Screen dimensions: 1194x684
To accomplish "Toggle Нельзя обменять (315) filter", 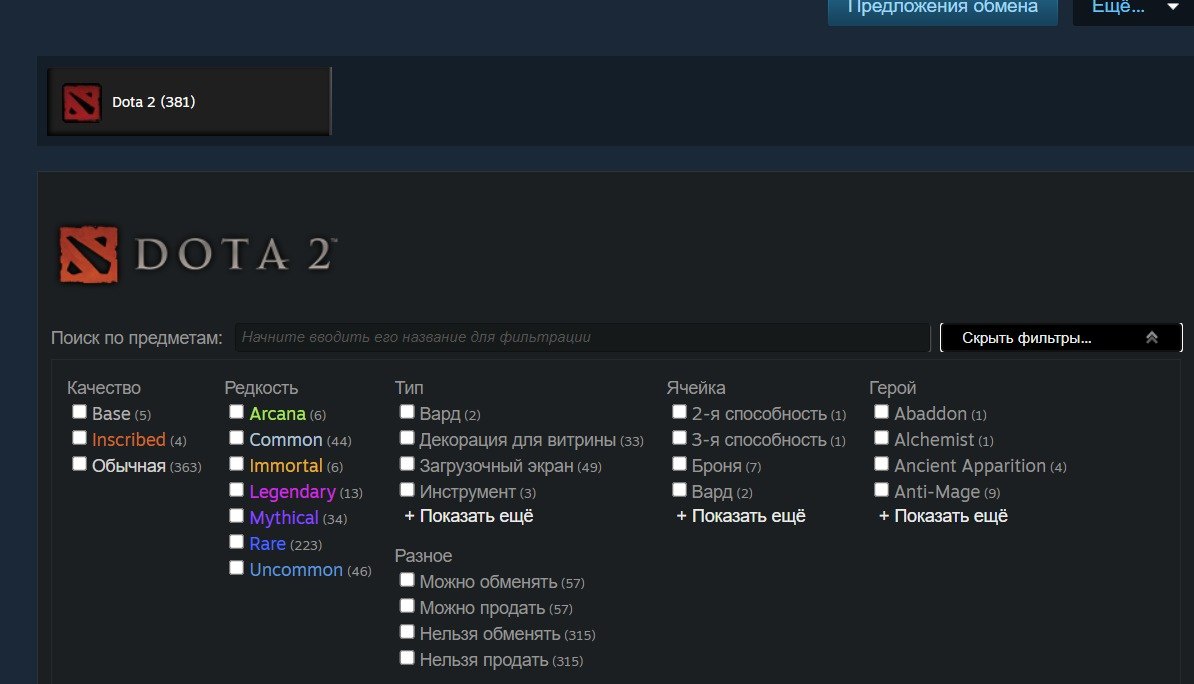I will pyautogui.click(x=407, y=632).
